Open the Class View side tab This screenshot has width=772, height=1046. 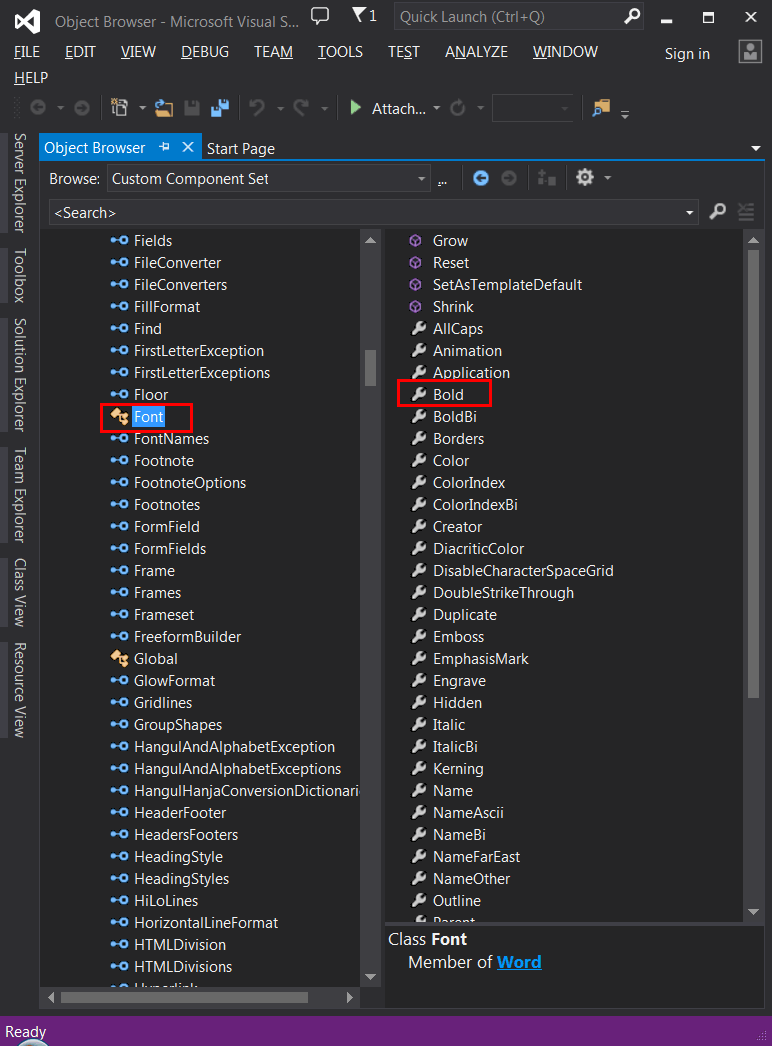click(x=19, y=592)
